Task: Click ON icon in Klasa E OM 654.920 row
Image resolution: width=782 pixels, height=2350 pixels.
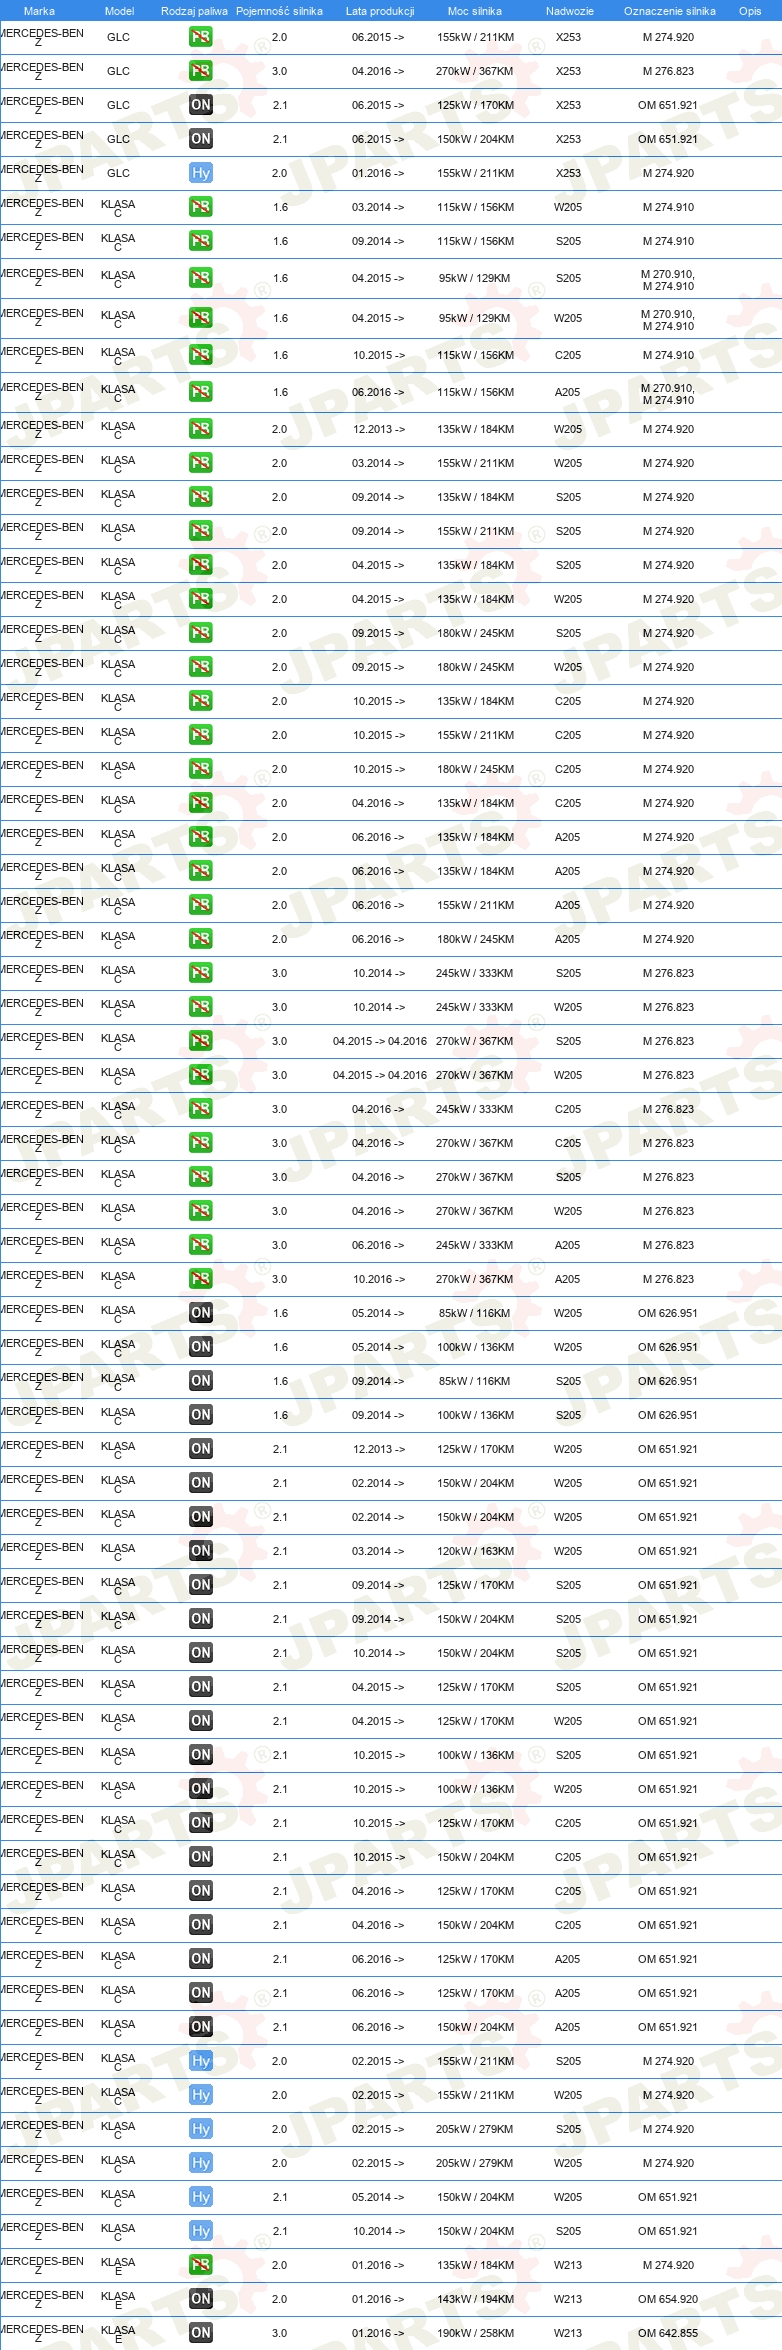Action: point(201,2299)
